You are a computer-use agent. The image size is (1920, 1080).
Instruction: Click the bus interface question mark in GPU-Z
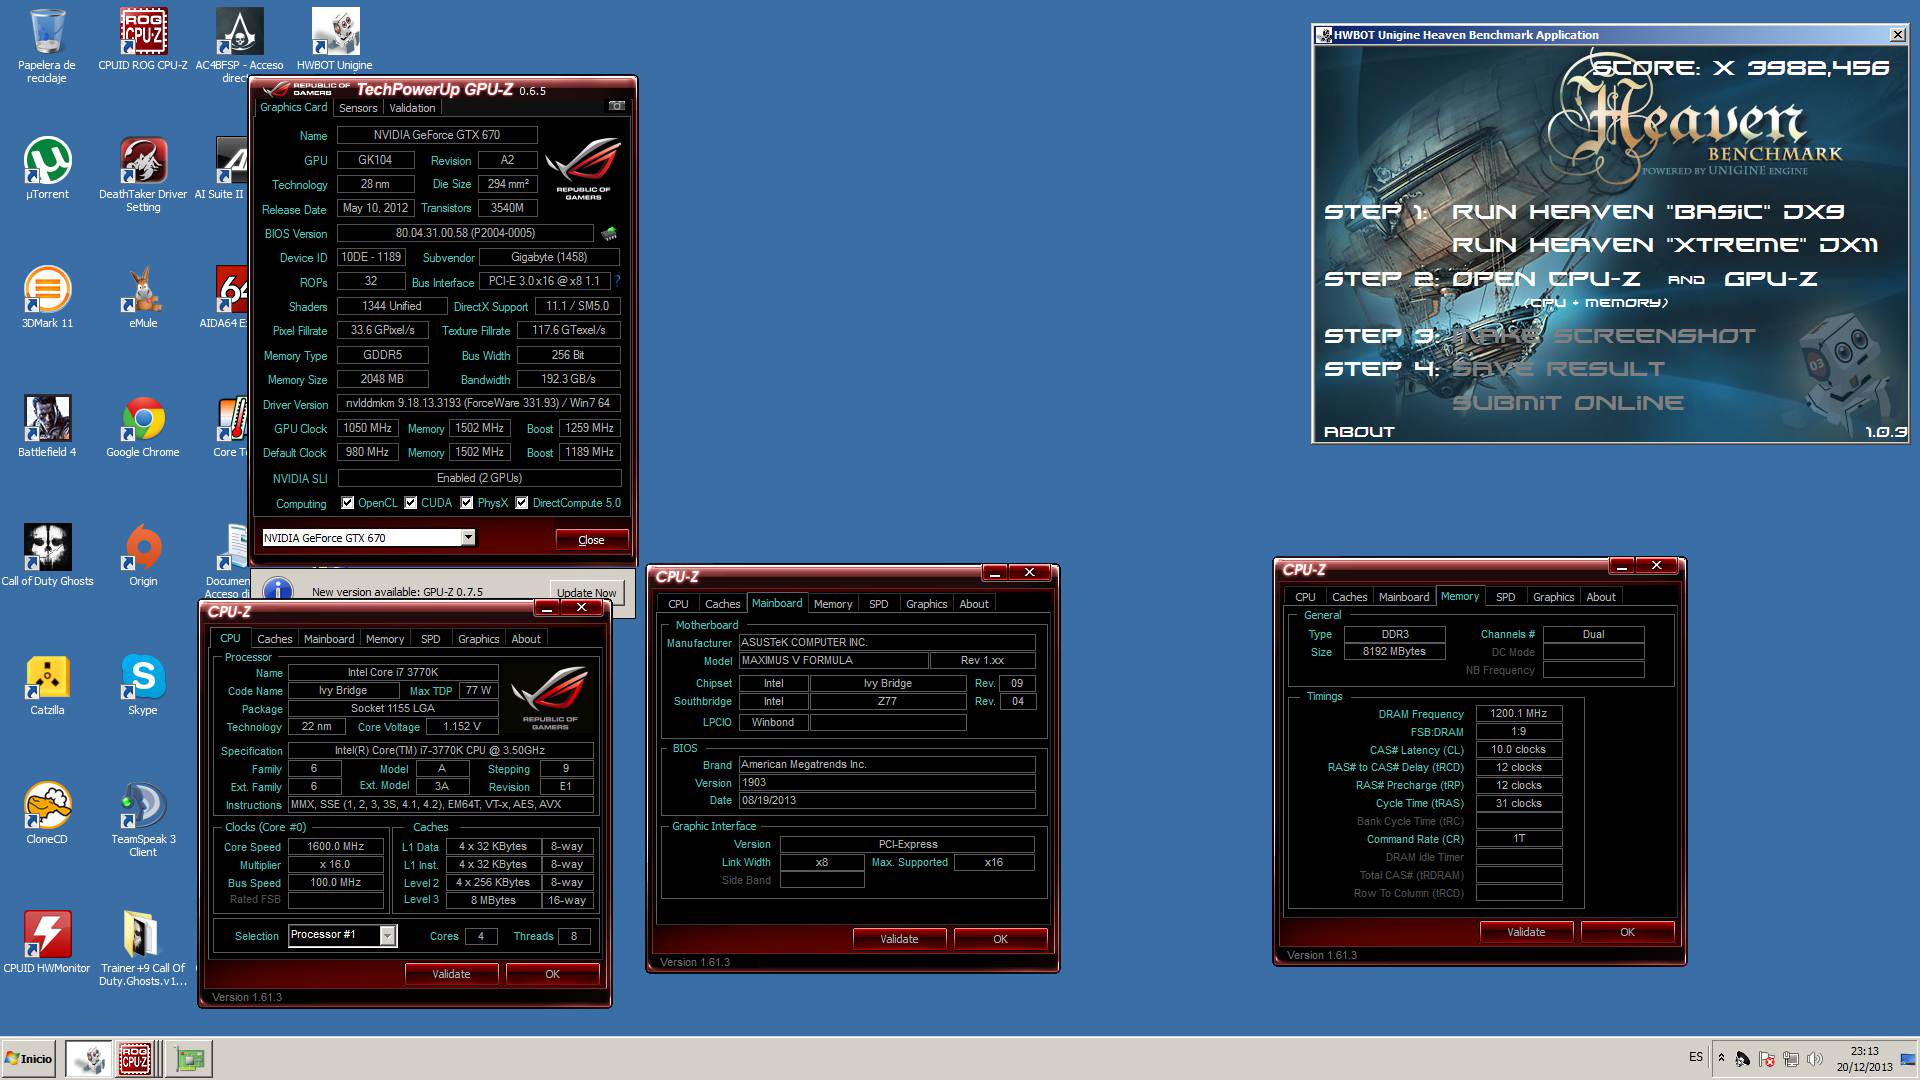(617, 281)
